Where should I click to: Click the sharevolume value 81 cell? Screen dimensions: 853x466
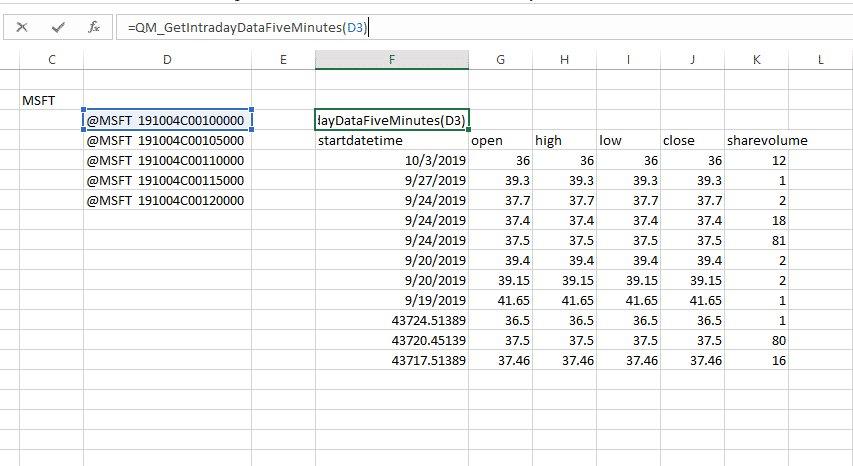coord(756,241)
